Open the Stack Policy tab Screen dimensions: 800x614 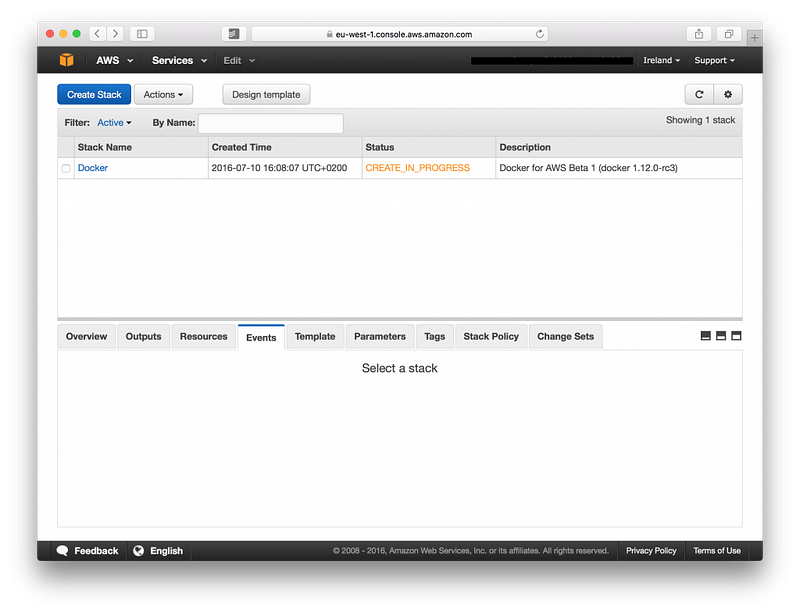[x=491, y=336]
